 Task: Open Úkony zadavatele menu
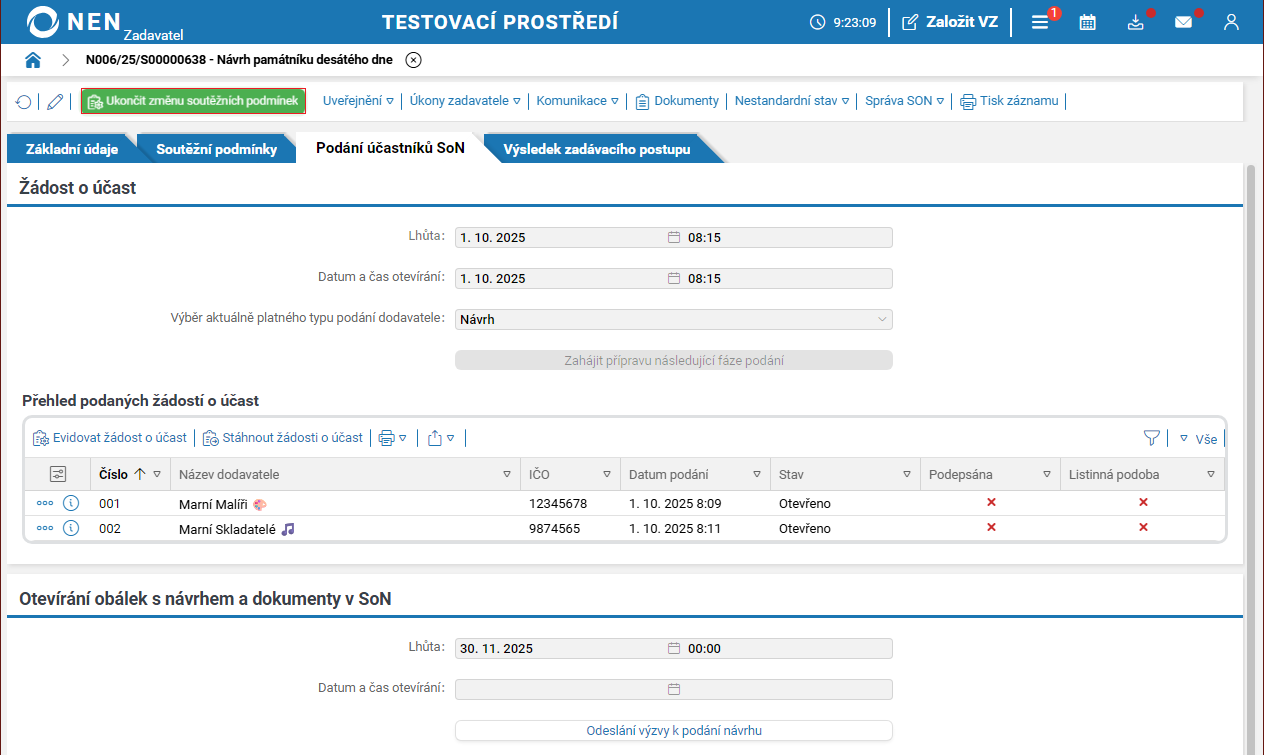(x=465, y=101)
